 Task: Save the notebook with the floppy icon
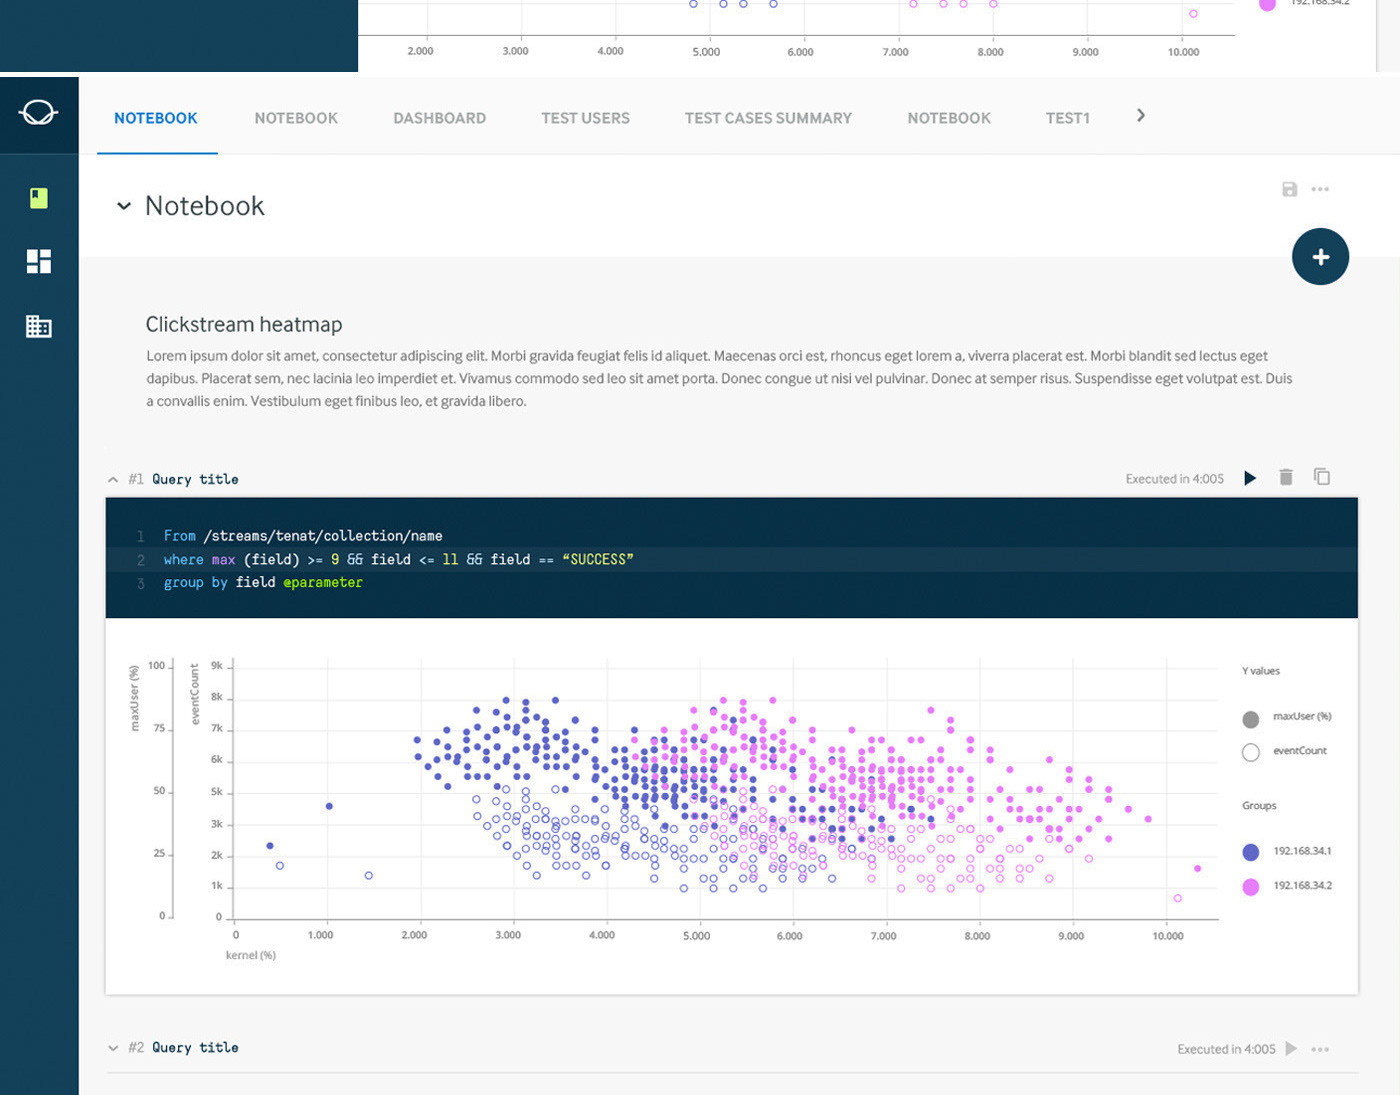click(1289, 189)
